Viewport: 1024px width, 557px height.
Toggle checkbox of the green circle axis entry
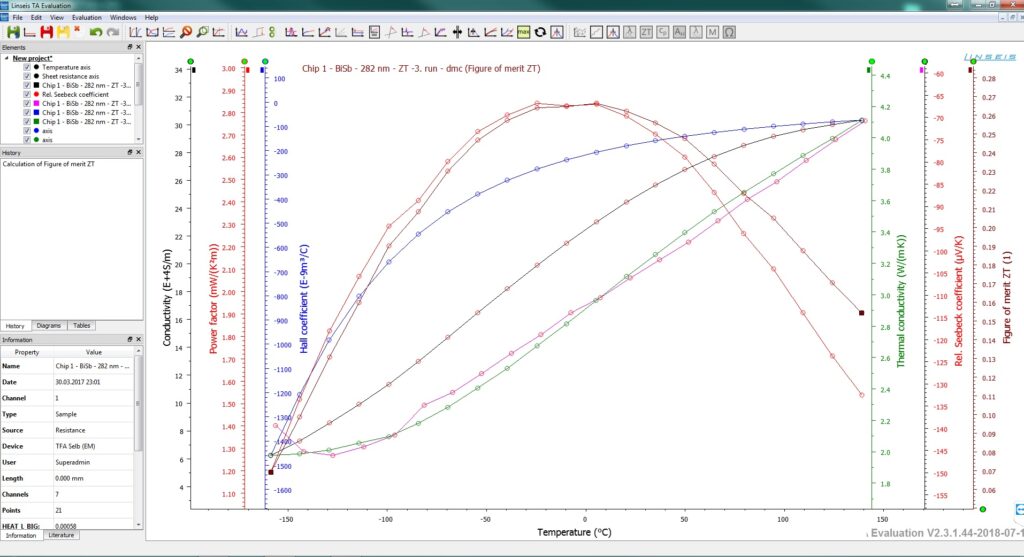point(27,140)
